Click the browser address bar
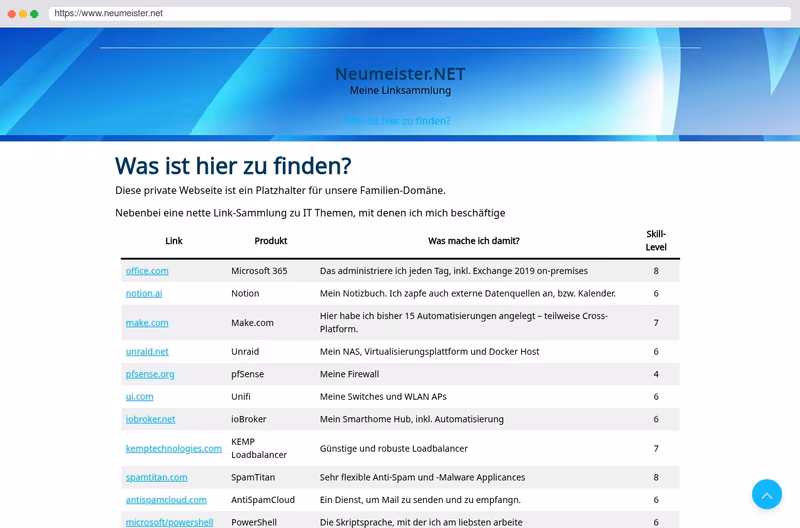This screenshot has height=528, width=800. tap(419, 13)
